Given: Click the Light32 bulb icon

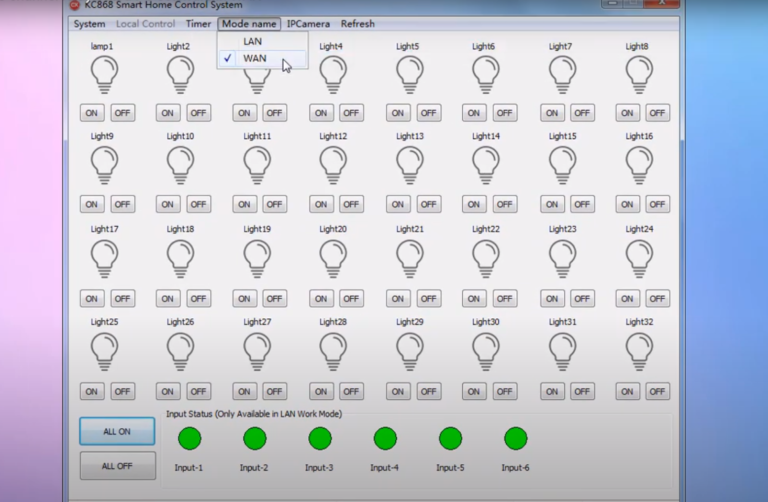Looking at the screenshot, I should click(x=639, y=350).
